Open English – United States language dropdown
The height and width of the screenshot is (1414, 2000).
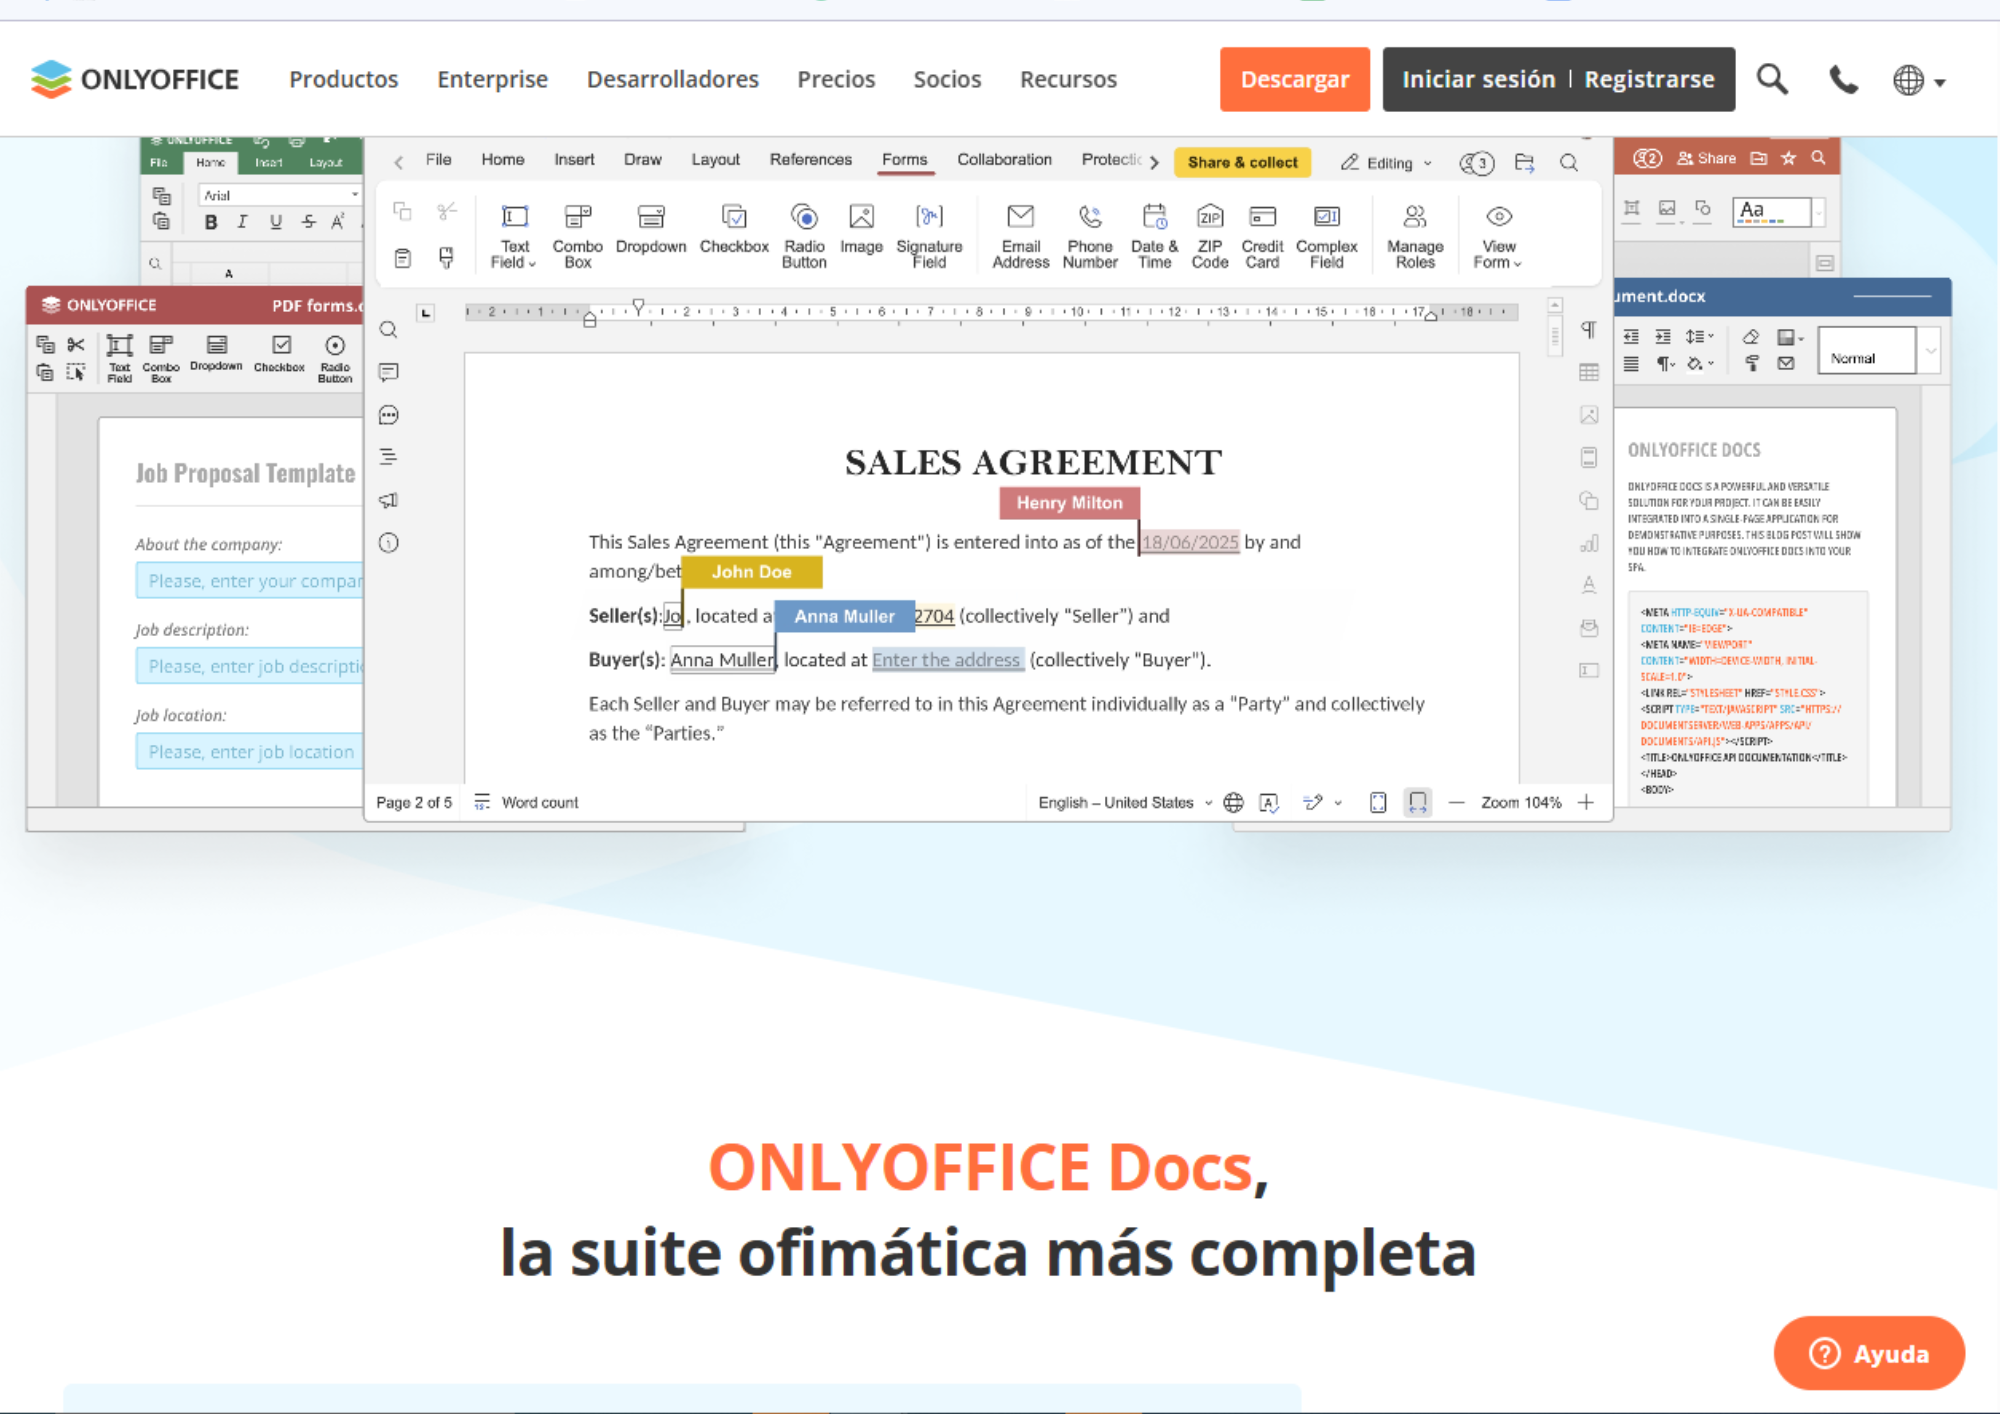(x=1125, y=802)
